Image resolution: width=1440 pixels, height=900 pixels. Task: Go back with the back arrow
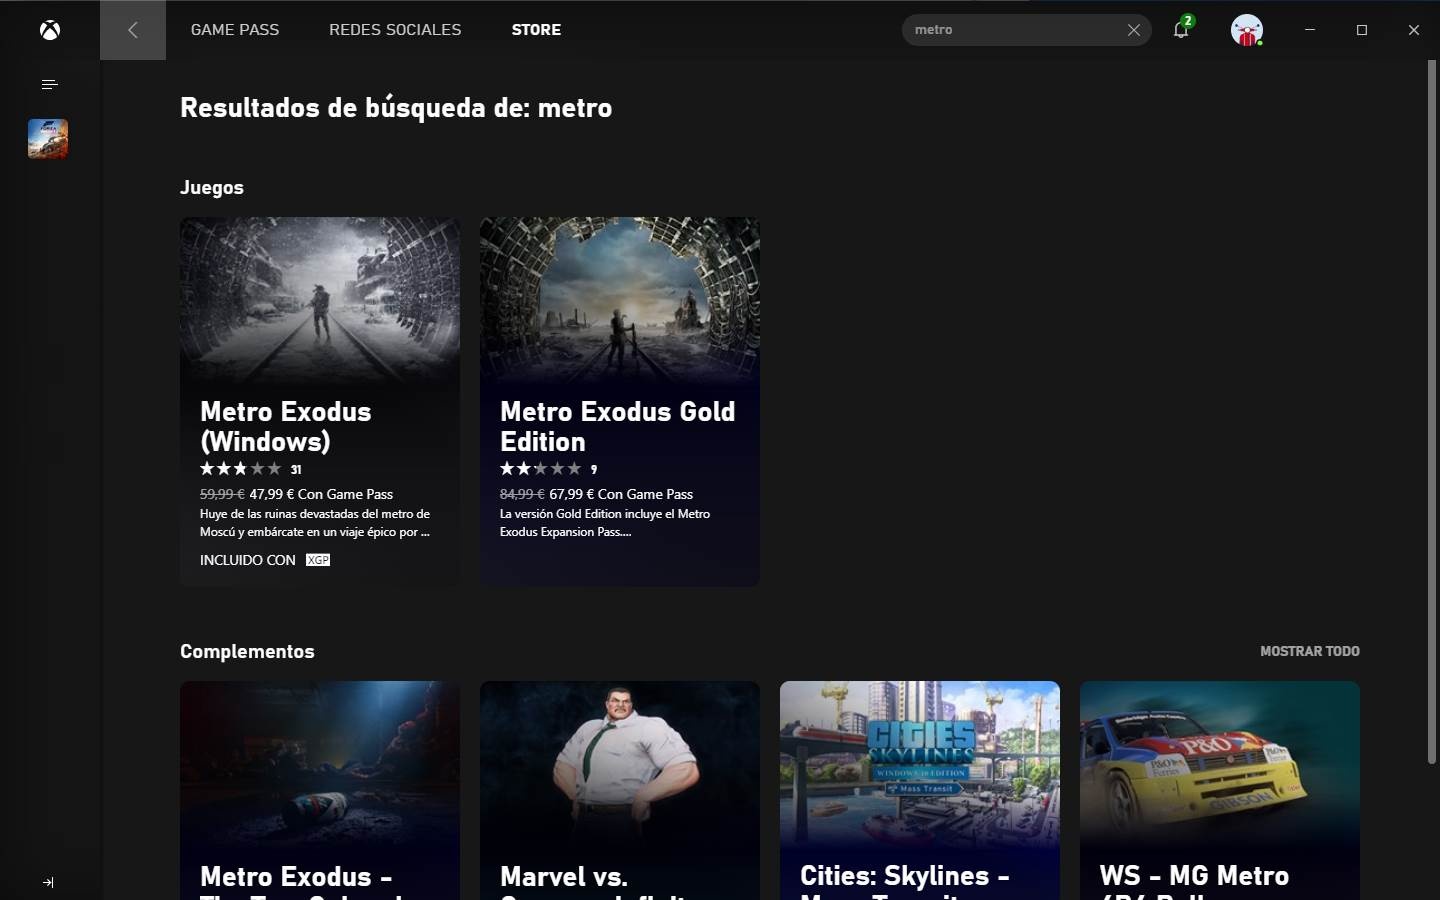point(133,30)
